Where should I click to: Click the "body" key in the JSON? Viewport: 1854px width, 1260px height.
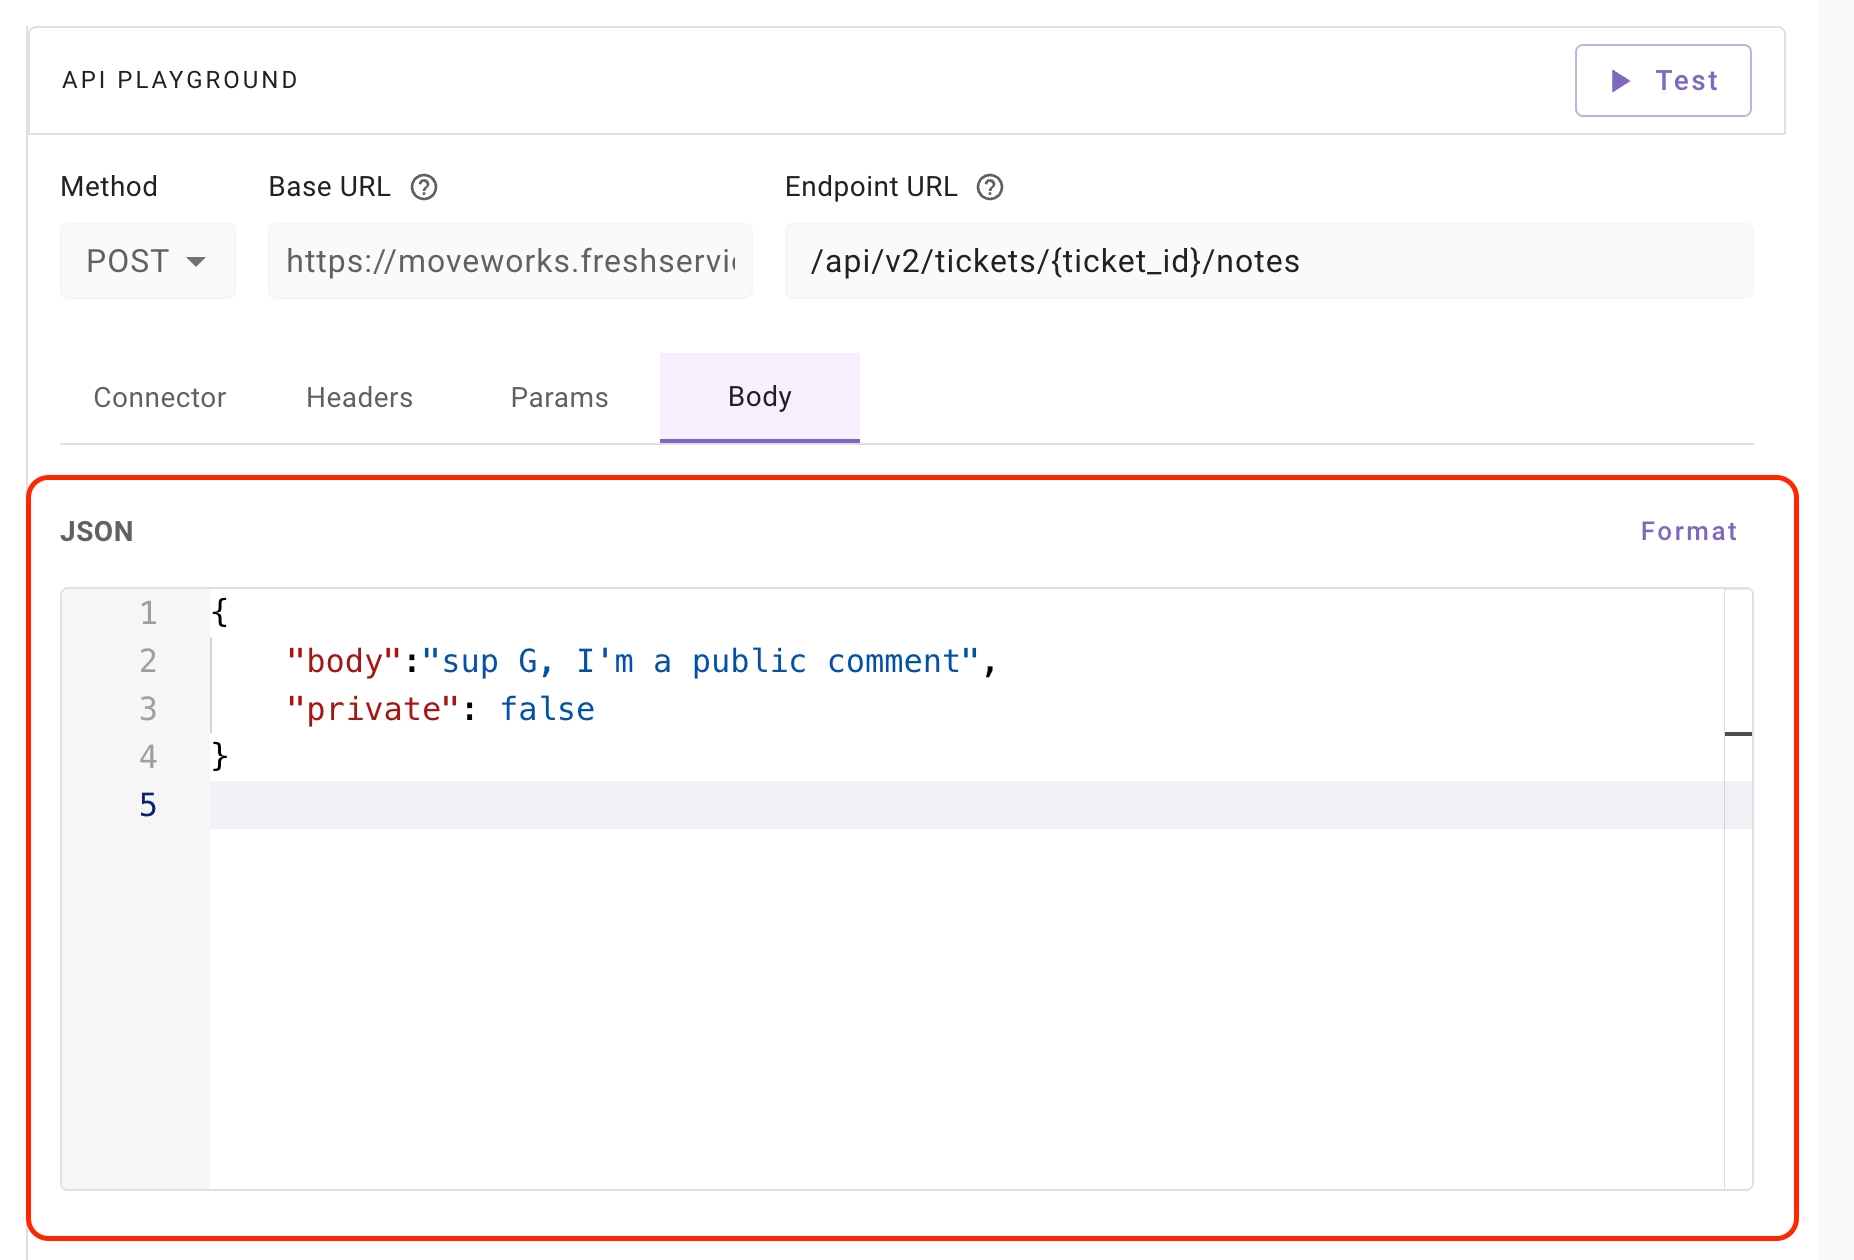tap(344, 661)
